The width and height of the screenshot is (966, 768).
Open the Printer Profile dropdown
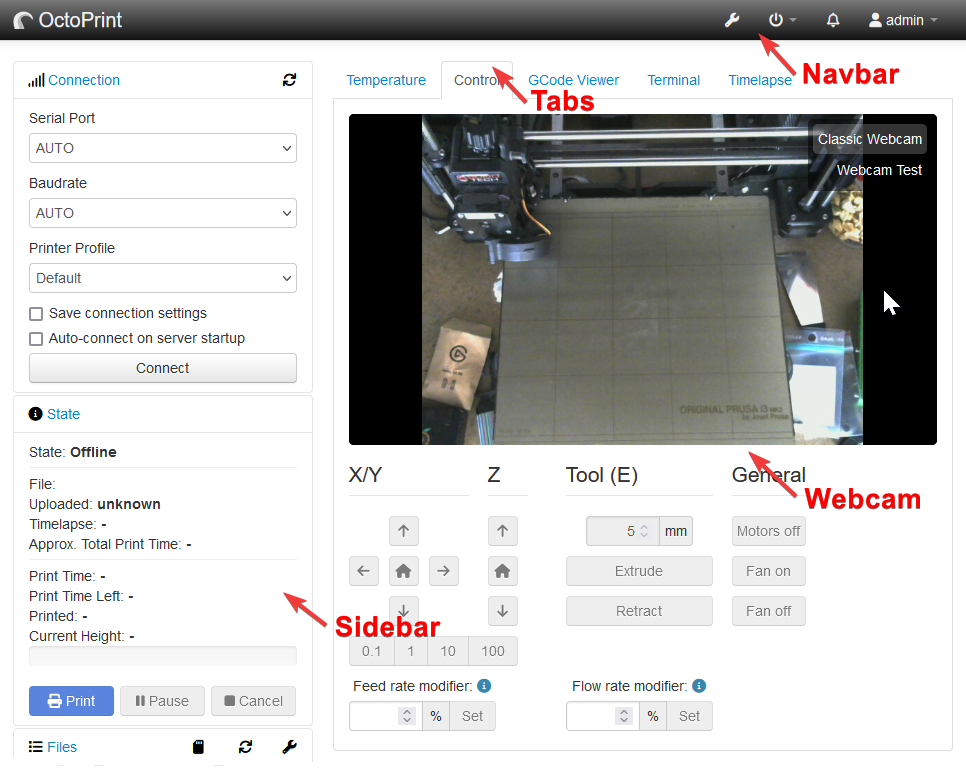click(163, 278)
